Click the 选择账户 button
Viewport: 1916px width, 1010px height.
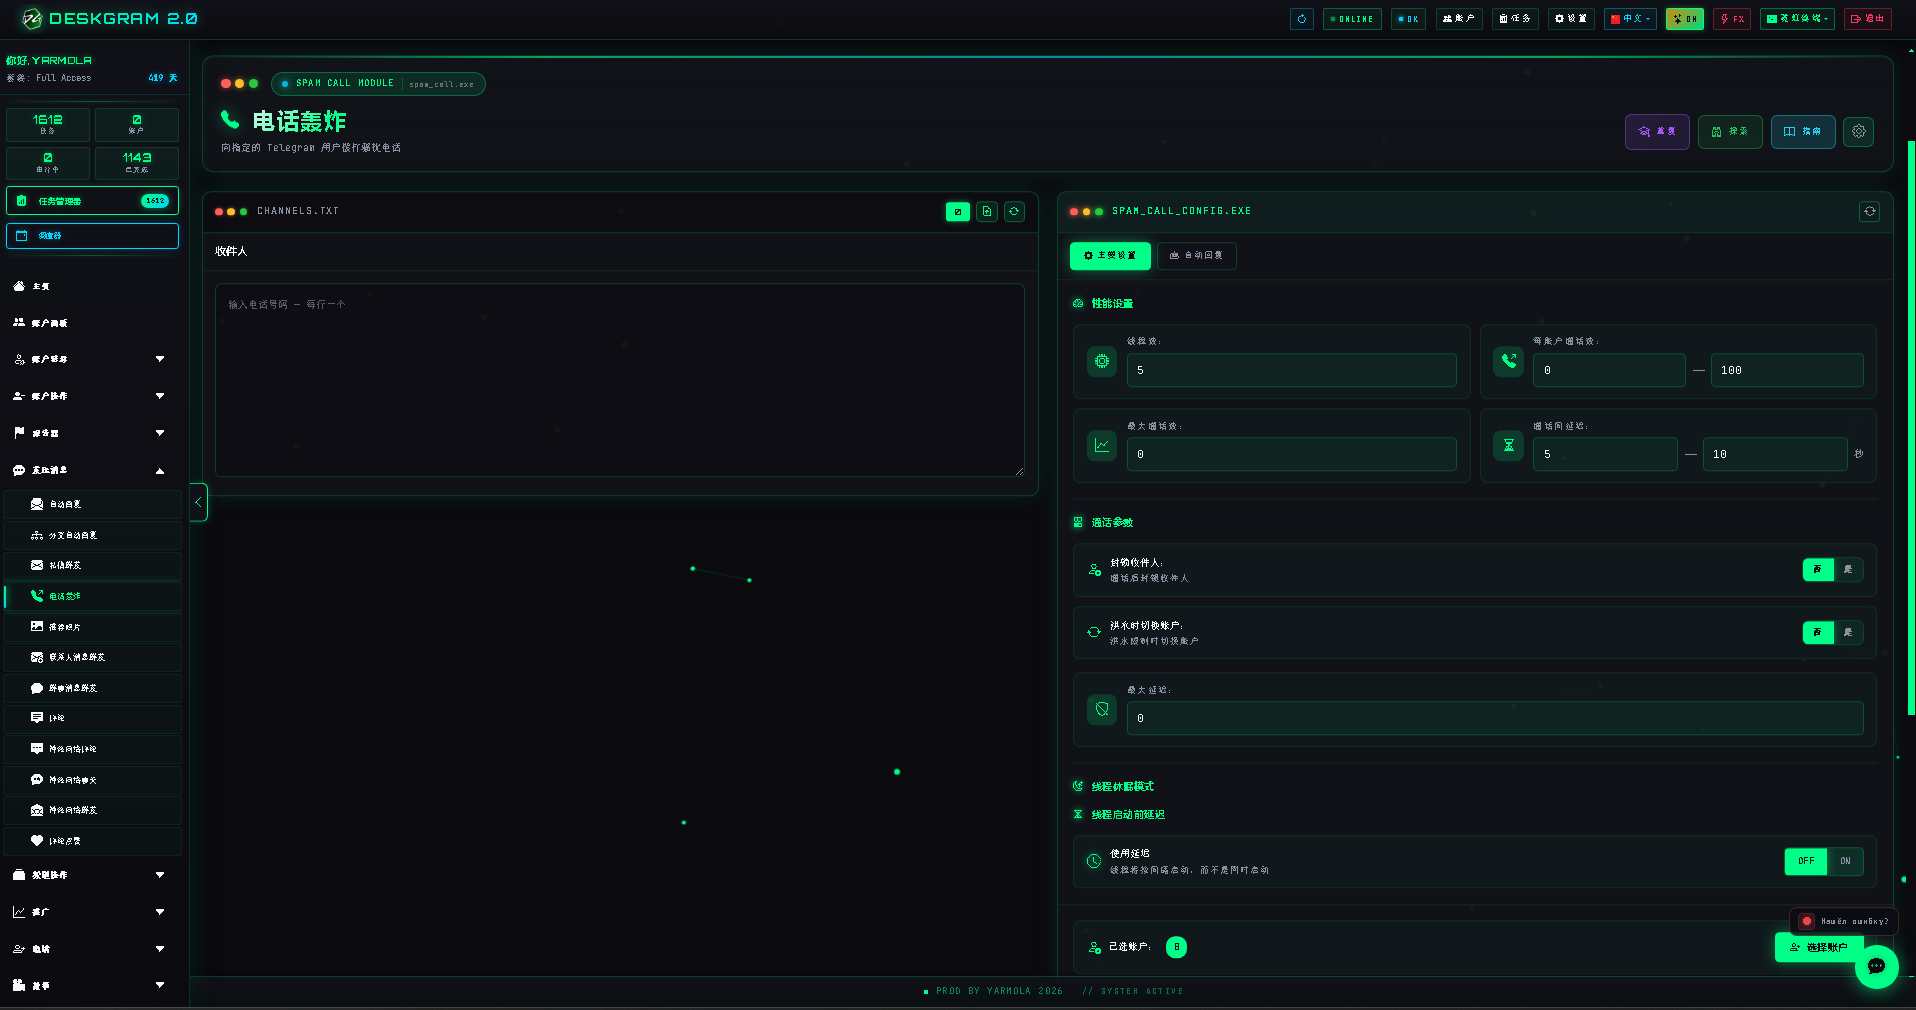point(1819,947)
